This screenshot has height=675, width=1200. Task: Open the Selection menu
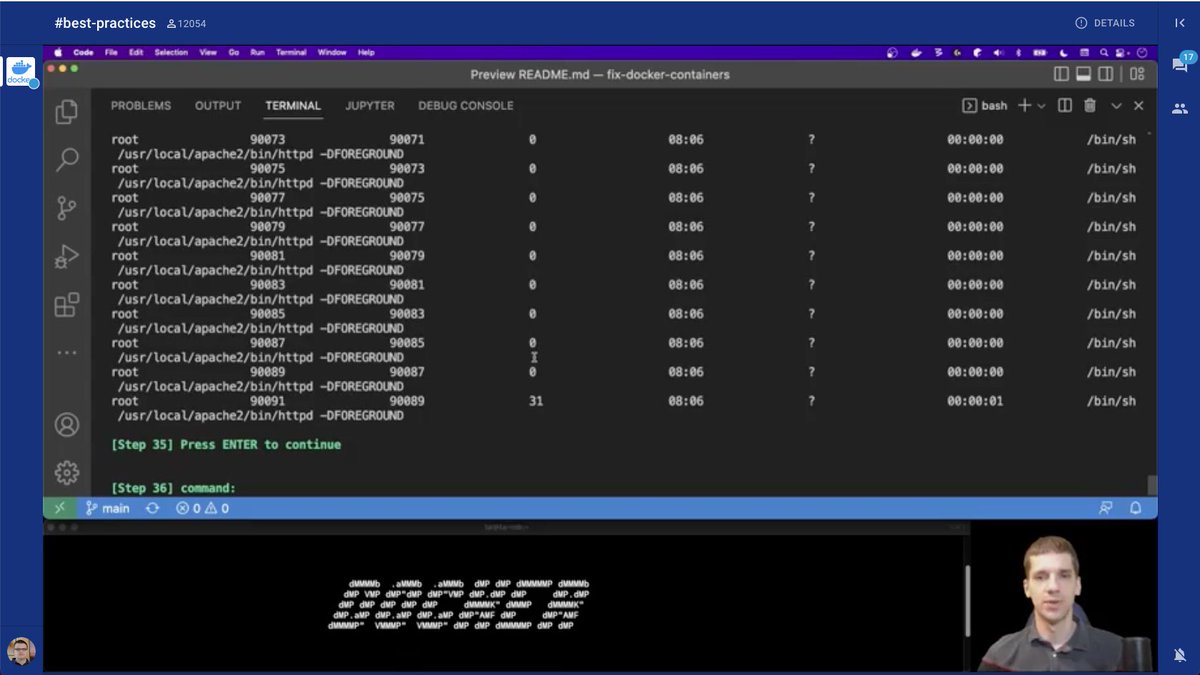tap(171, 52)
